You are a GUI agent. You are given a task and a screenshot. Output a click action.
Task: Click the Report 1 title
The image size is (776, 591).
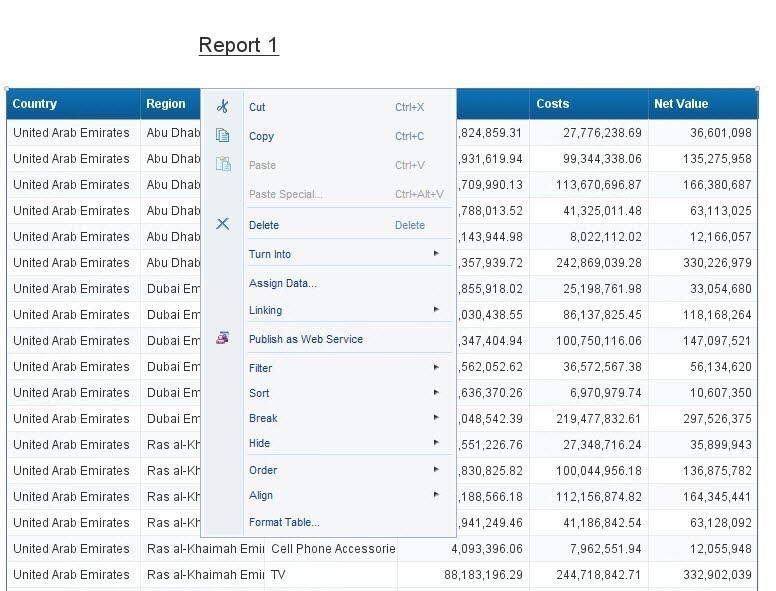click(238, 45)
